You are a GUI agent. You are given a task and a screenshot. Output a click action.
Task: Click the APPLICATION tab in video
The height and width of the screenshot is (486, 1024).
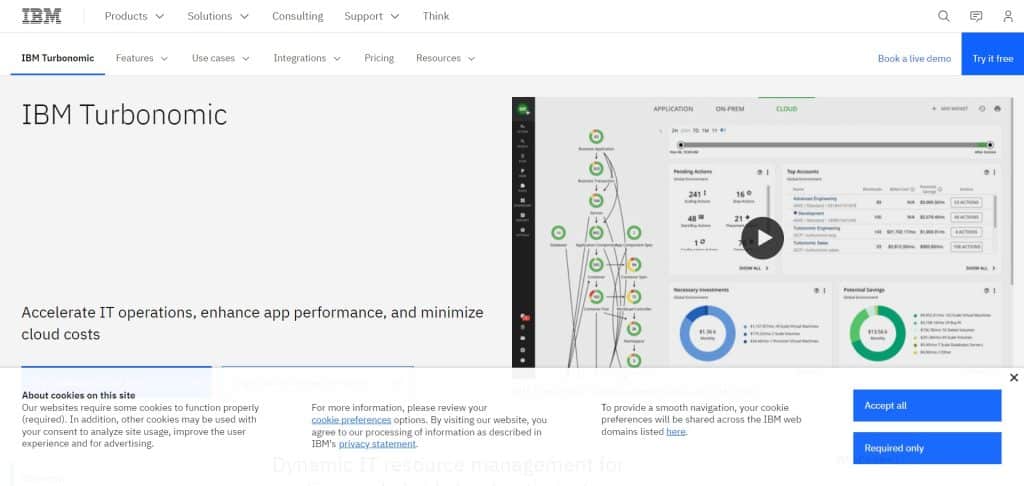point(673,109)
